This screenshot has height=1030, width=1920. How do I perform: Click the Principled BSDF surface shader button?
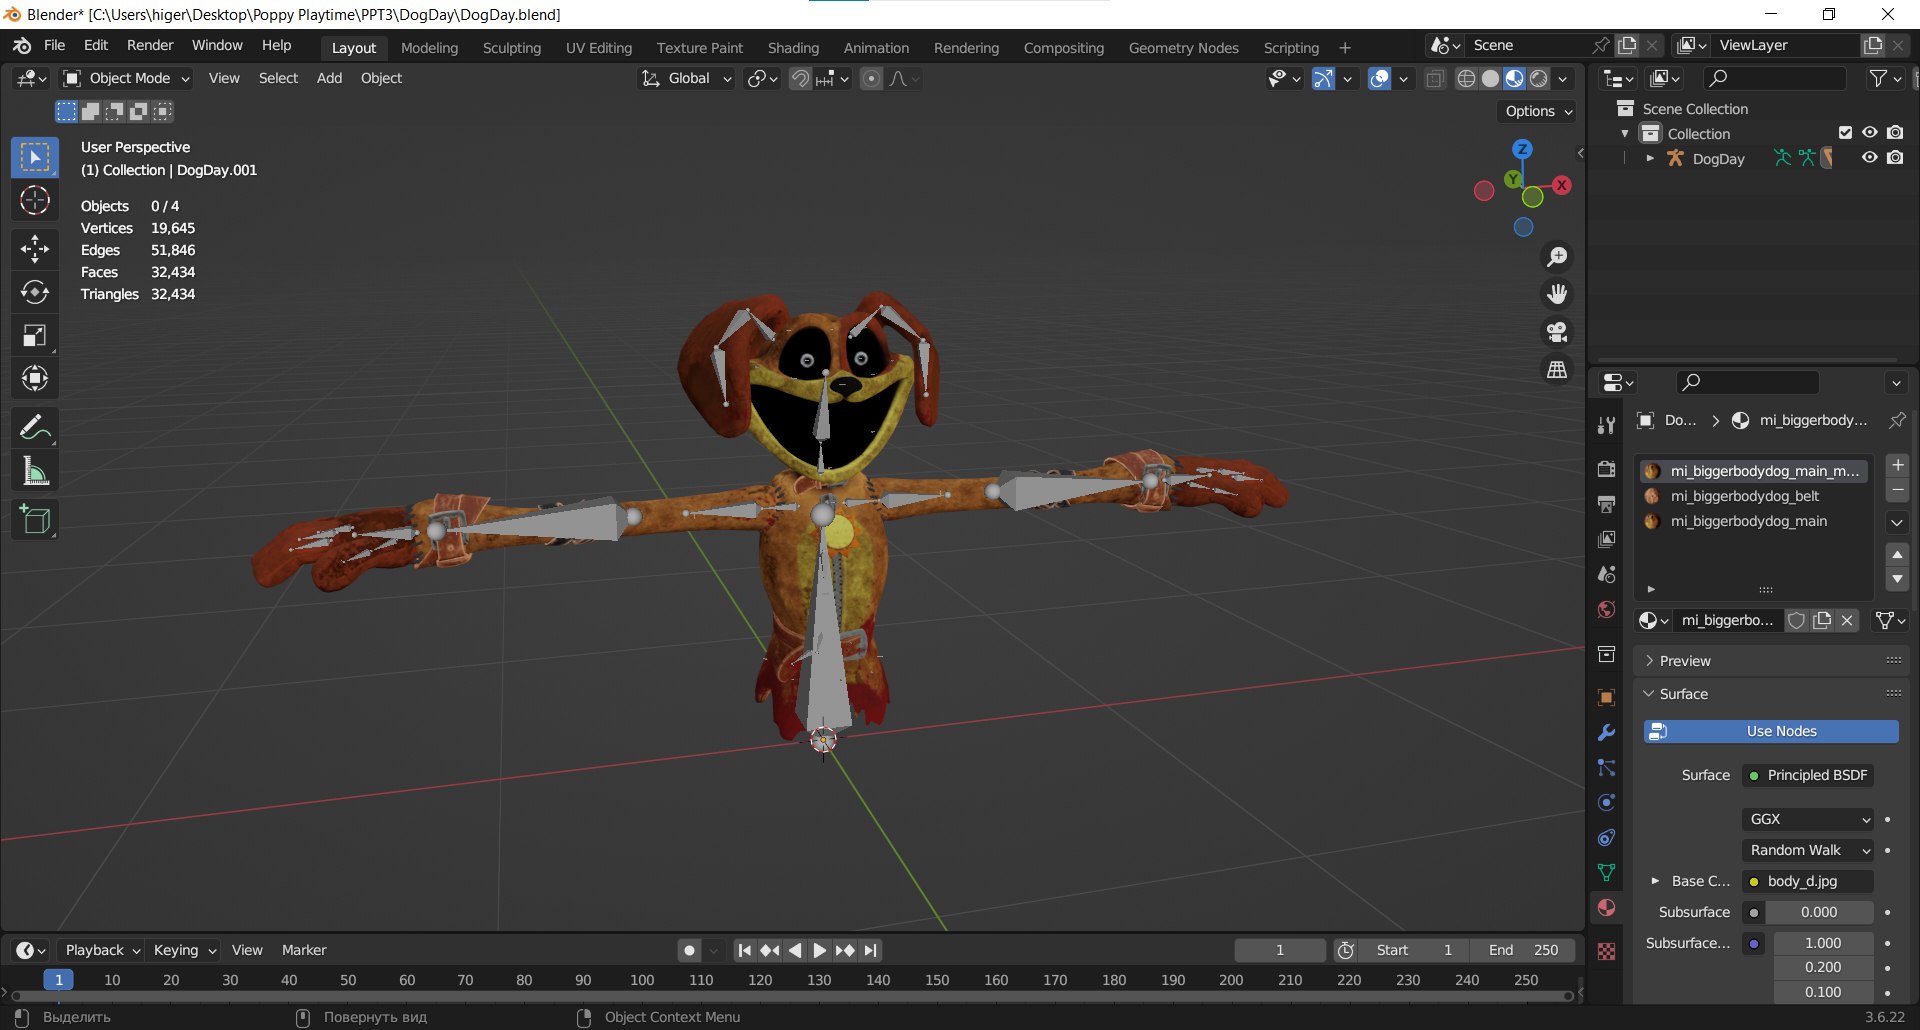coord(1808,775)
